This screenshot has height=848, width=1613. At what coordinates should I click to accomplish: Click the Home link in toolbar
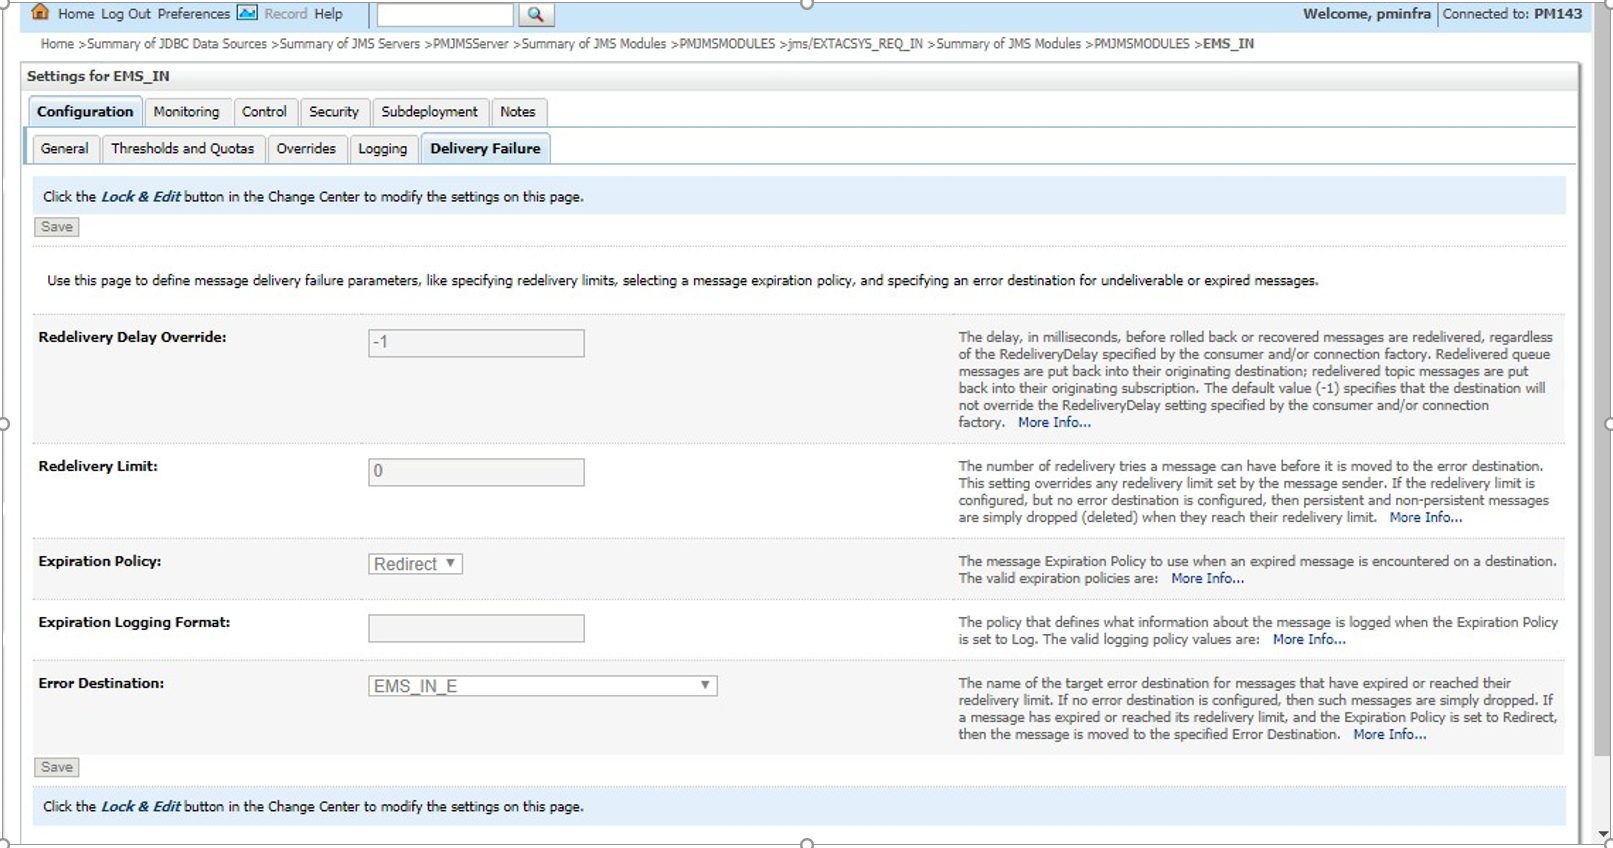[76, 14]
